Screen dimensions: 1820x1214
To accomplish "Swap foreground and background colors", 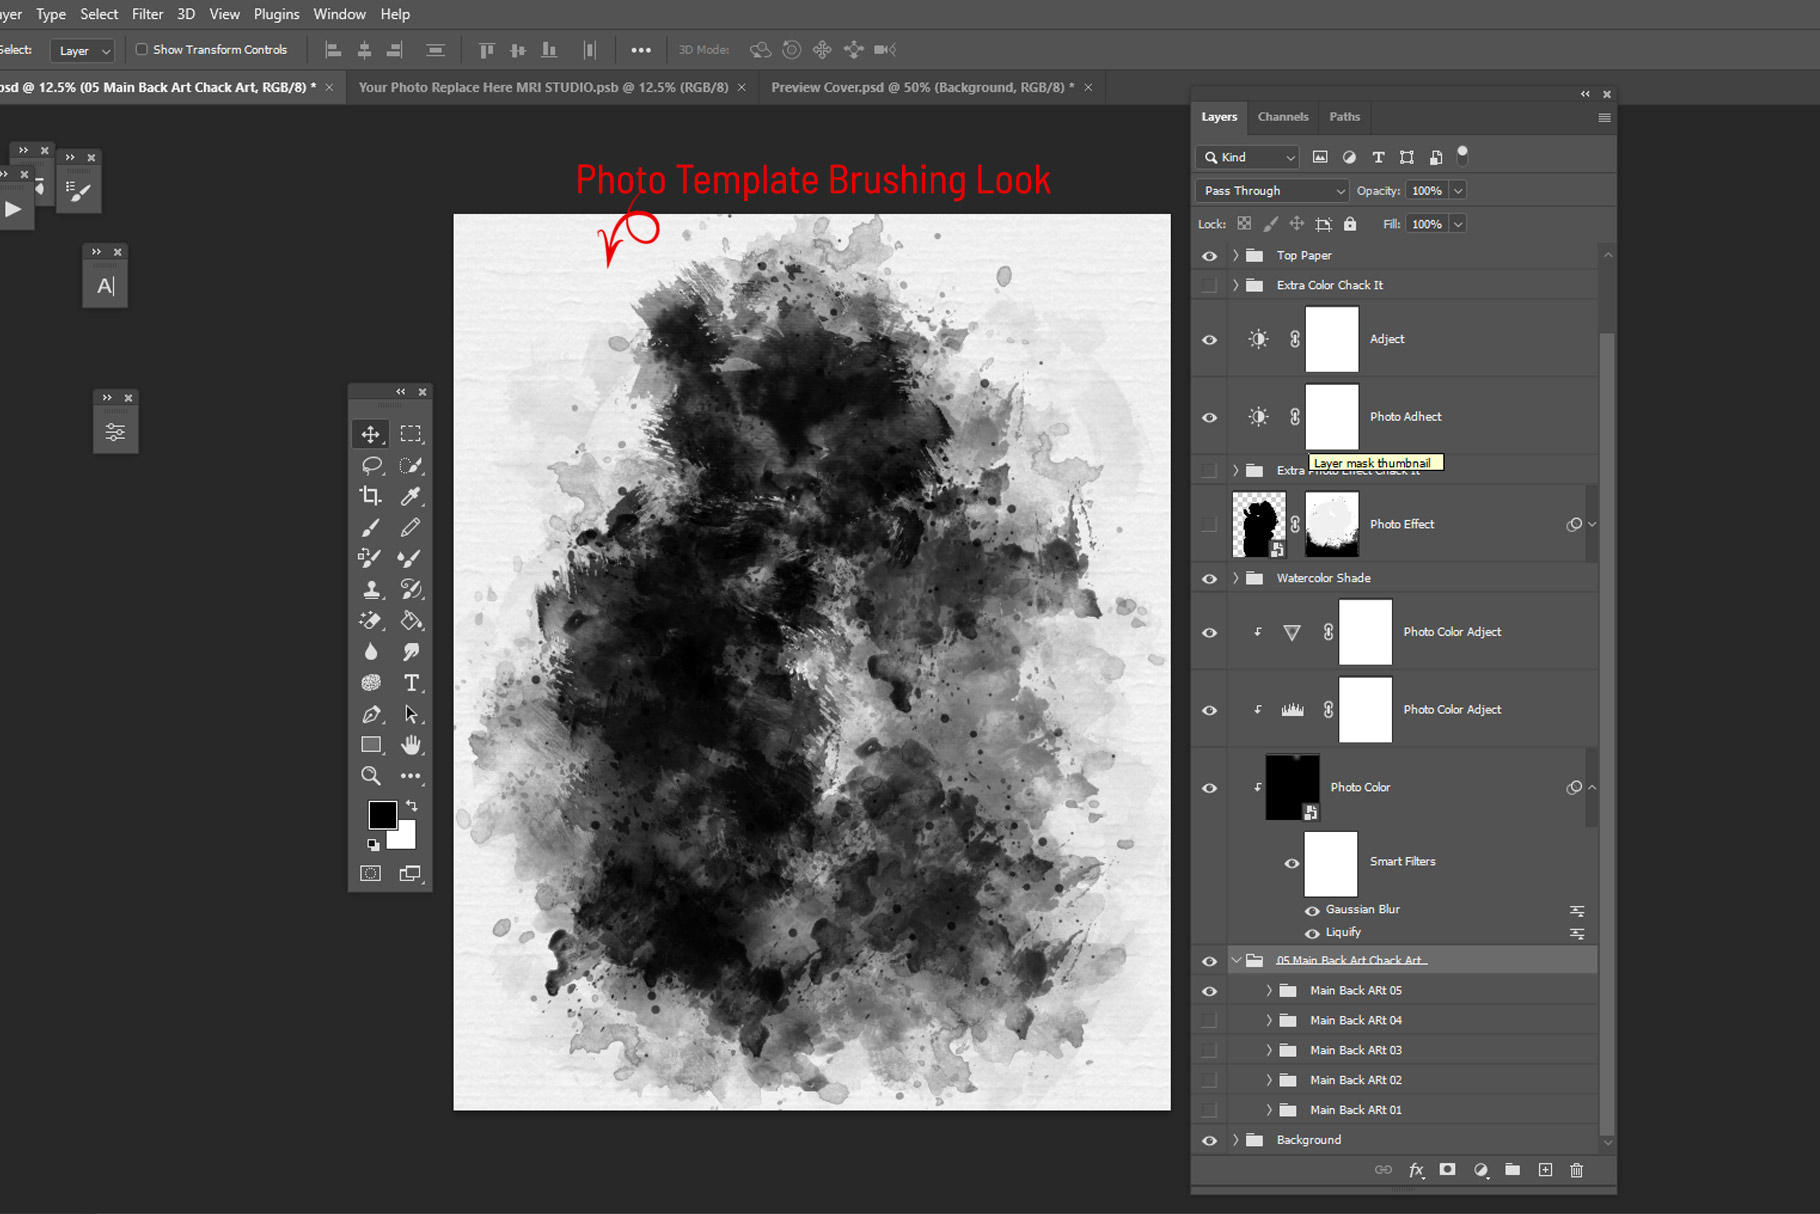I will [411, 806].
